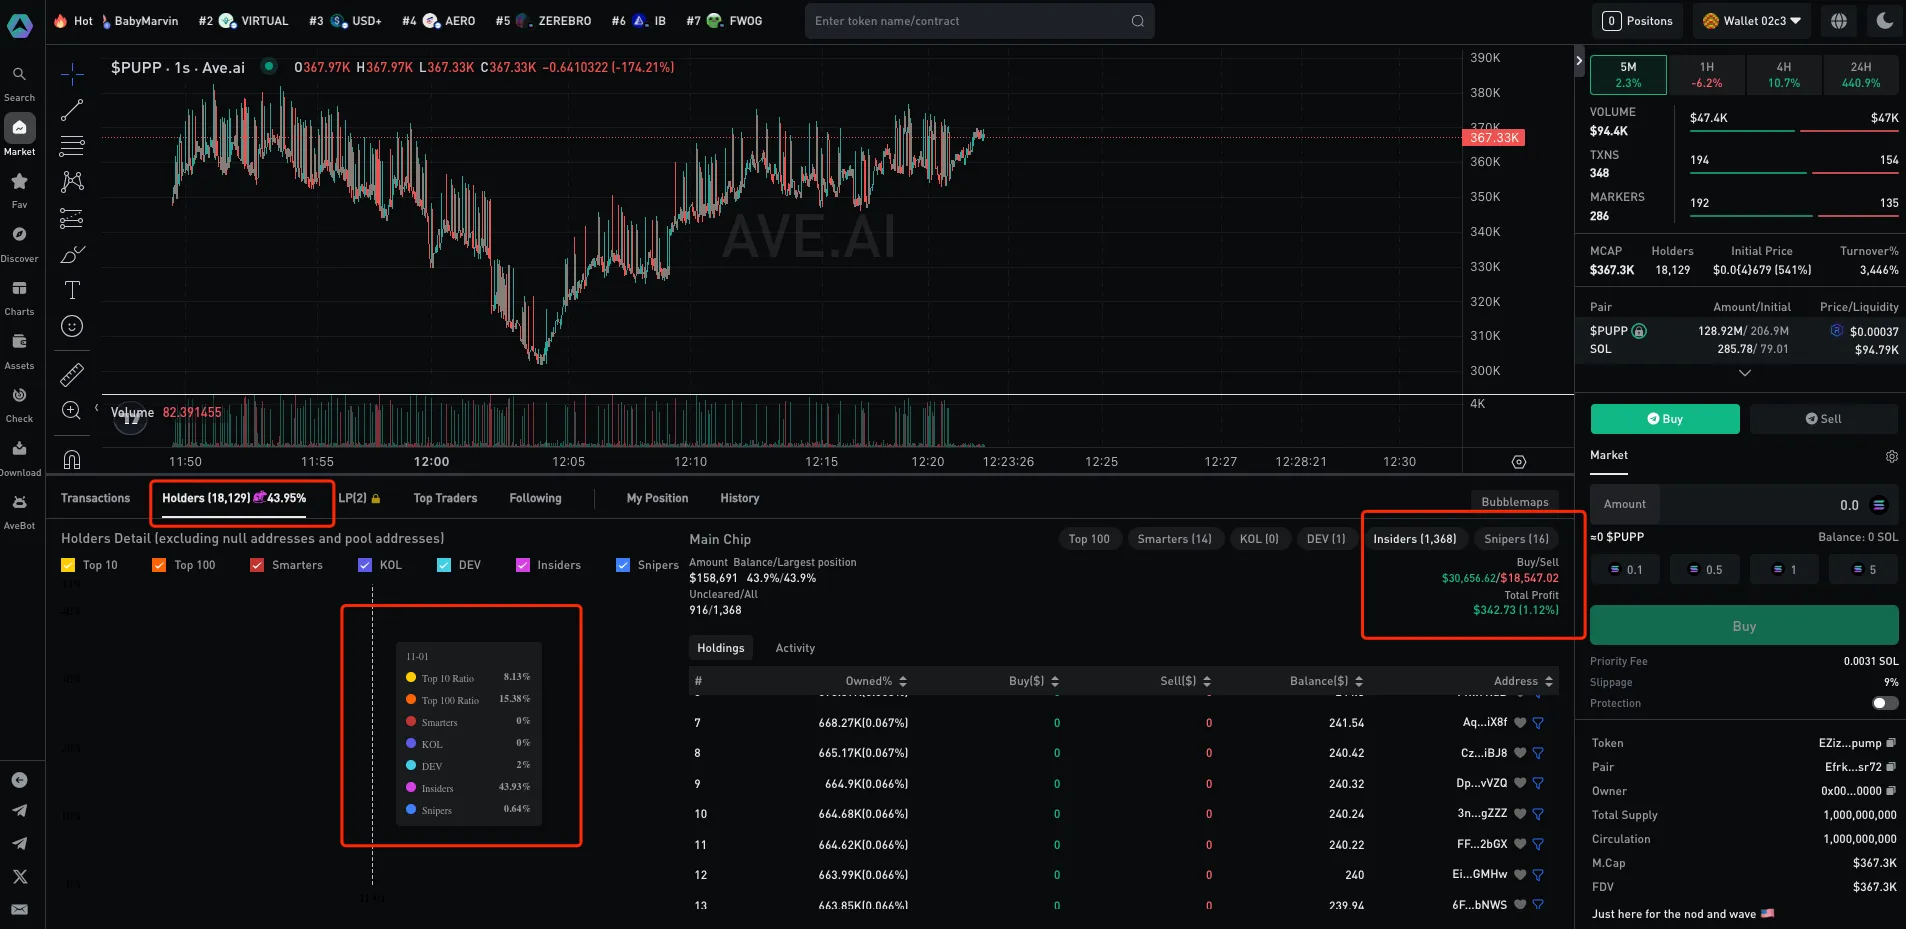
Task: Open Market panel settings gear
Action: (x=1892, y=456)
